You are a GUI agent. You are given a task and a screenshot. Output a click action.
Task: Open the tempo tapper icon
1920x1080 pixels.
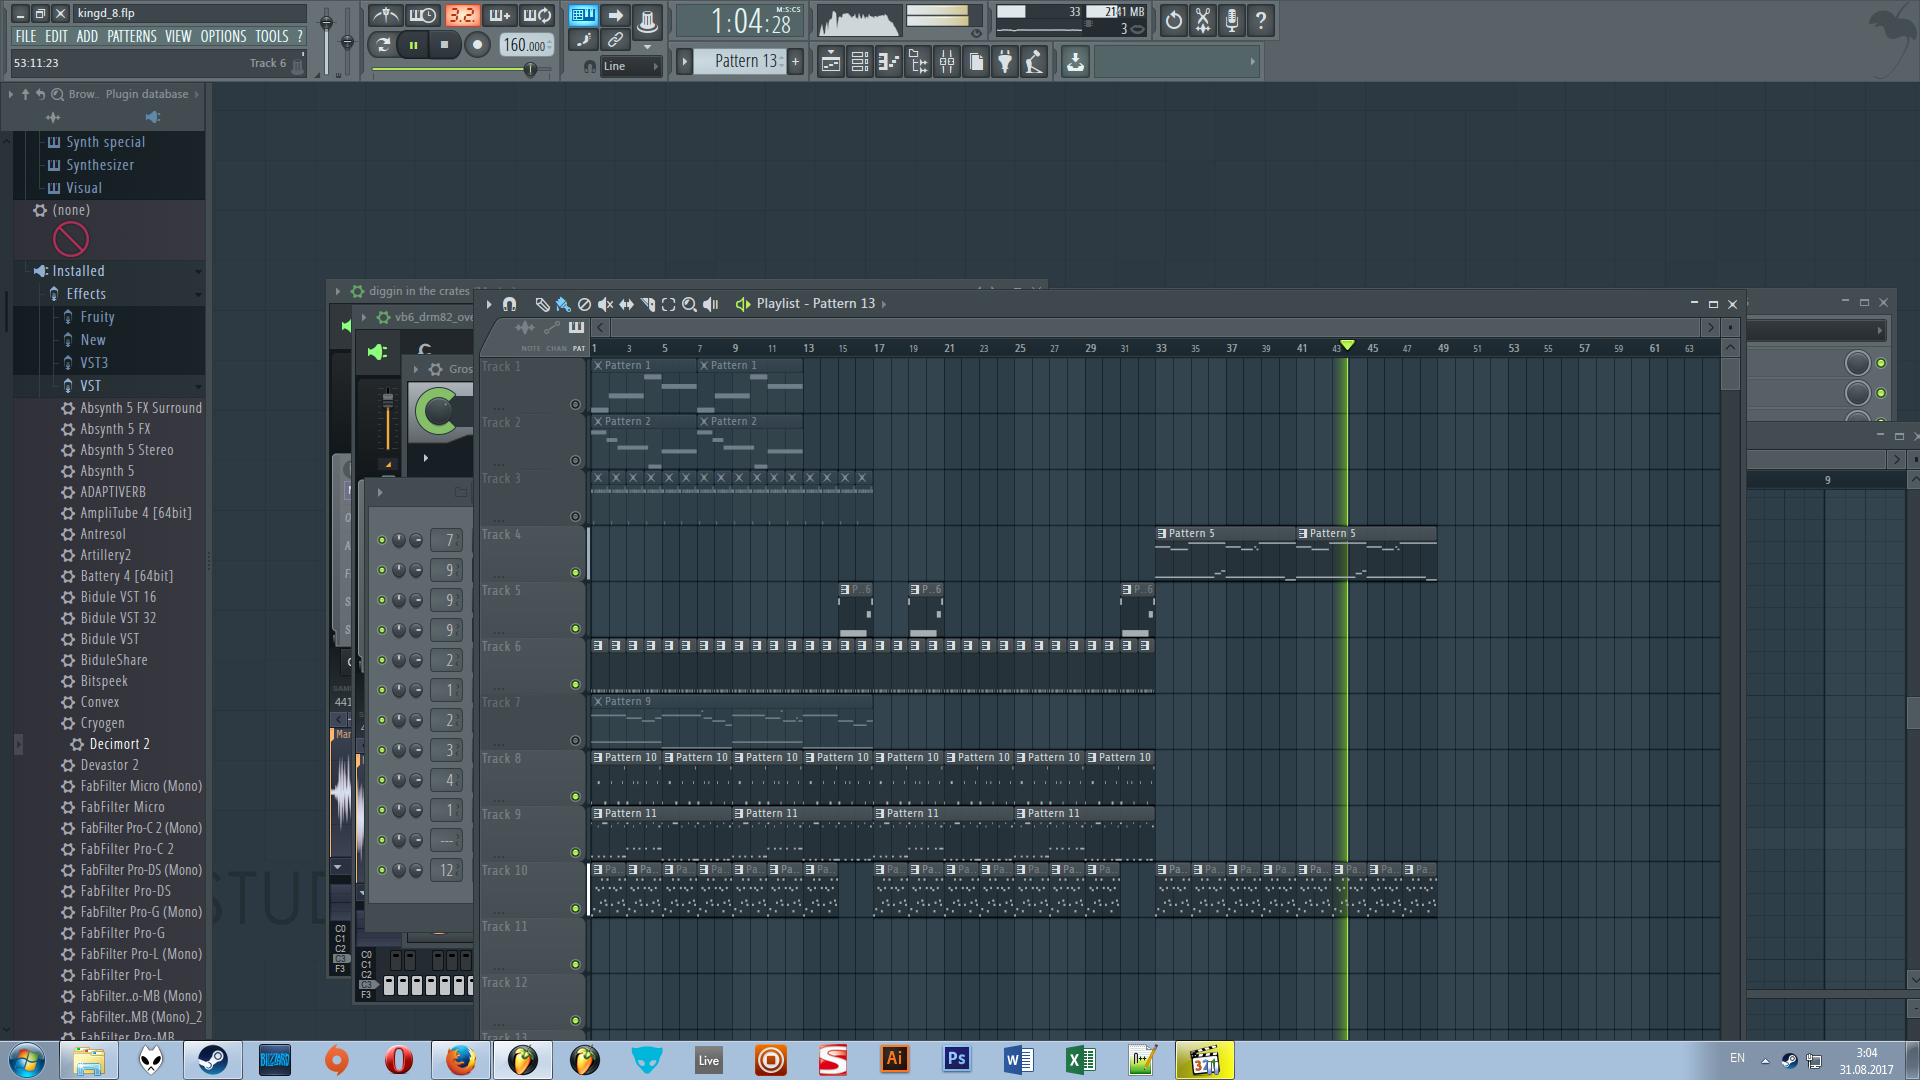pos(1034,62)
